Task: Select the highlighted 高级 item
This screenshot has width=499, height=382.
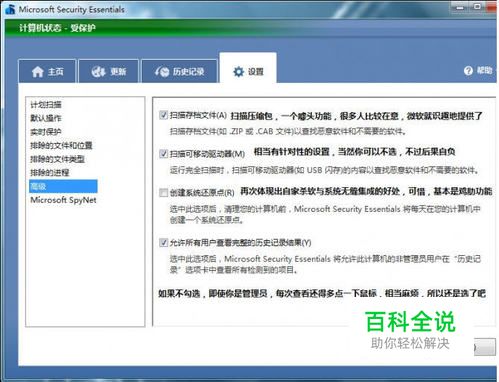Action: click(63, 186)
